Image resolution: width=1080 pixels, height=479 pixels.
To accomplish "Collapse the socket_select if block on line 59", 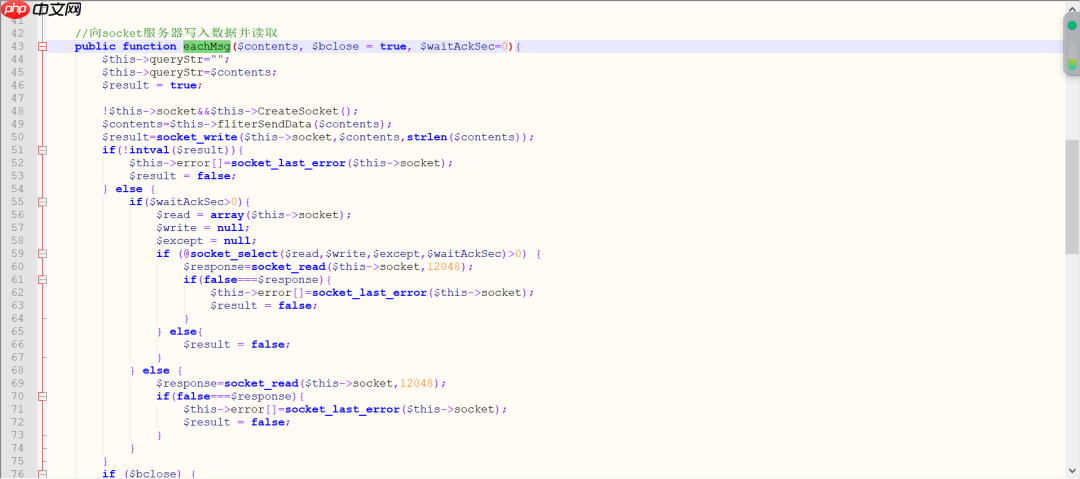I will point(42,254).
